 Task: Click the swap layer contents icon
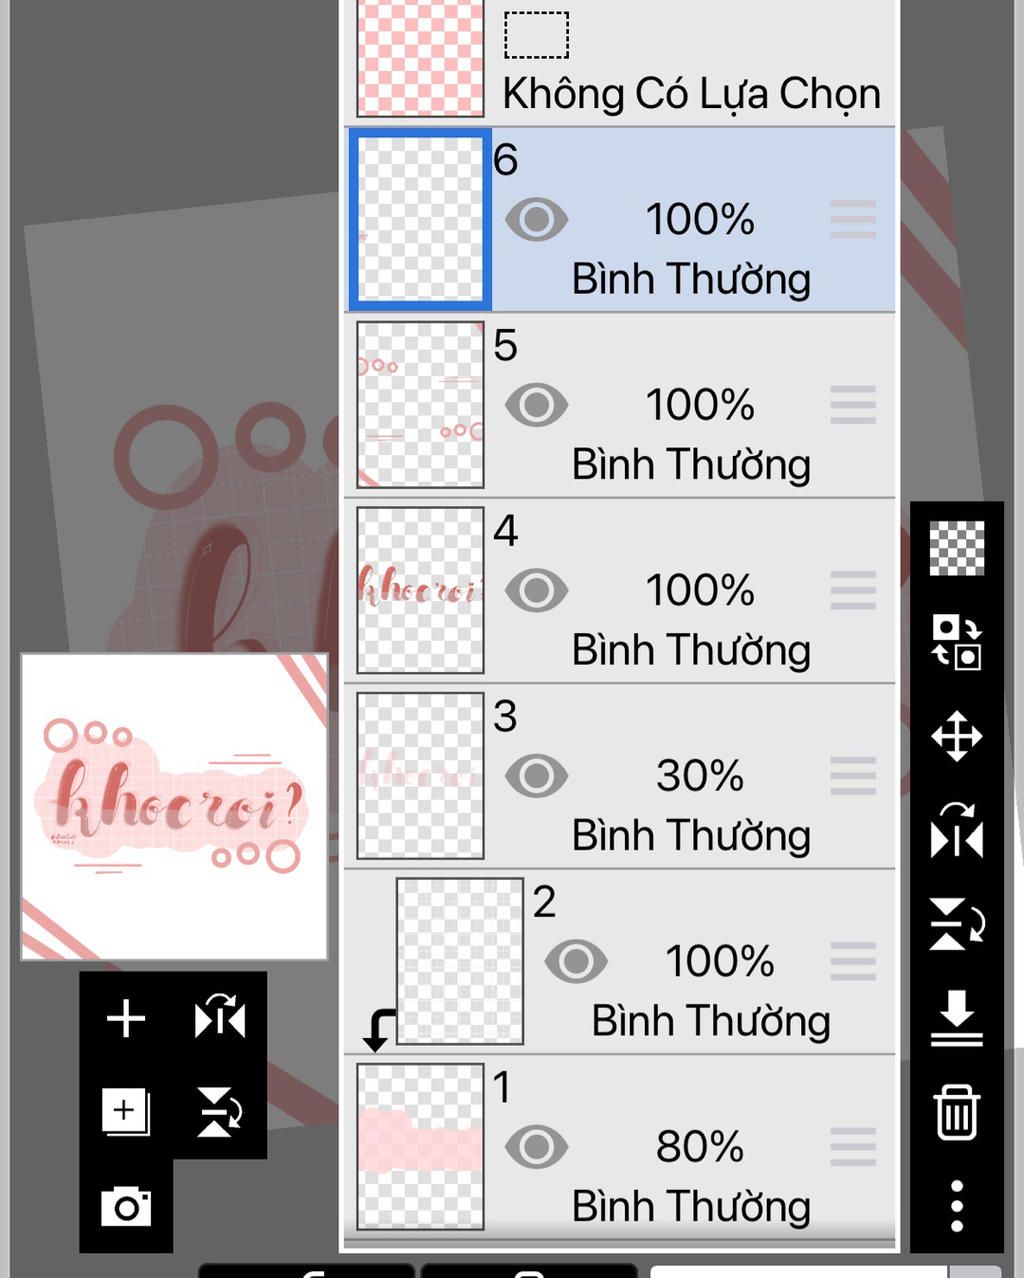(x=957, y=642)
